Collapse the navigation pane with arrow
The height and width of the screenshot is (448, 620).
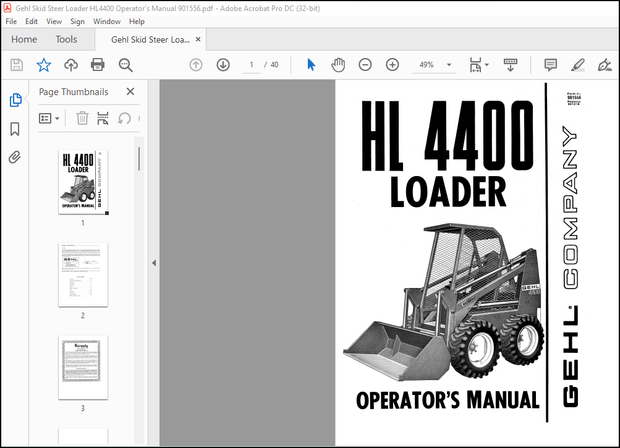click(x=153, y=263)
